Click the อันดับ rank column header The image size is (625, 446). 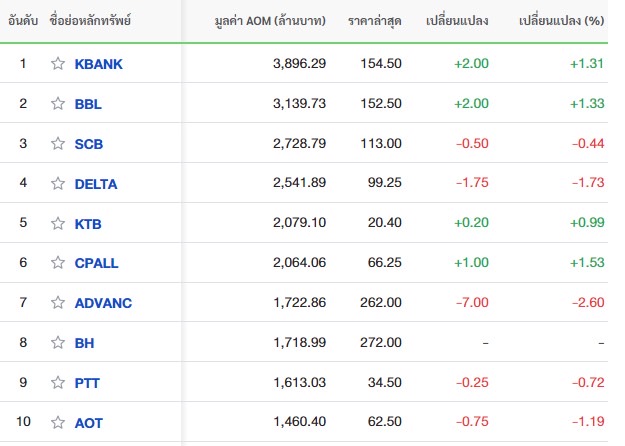pyautogui.click(x=23, y=21)
